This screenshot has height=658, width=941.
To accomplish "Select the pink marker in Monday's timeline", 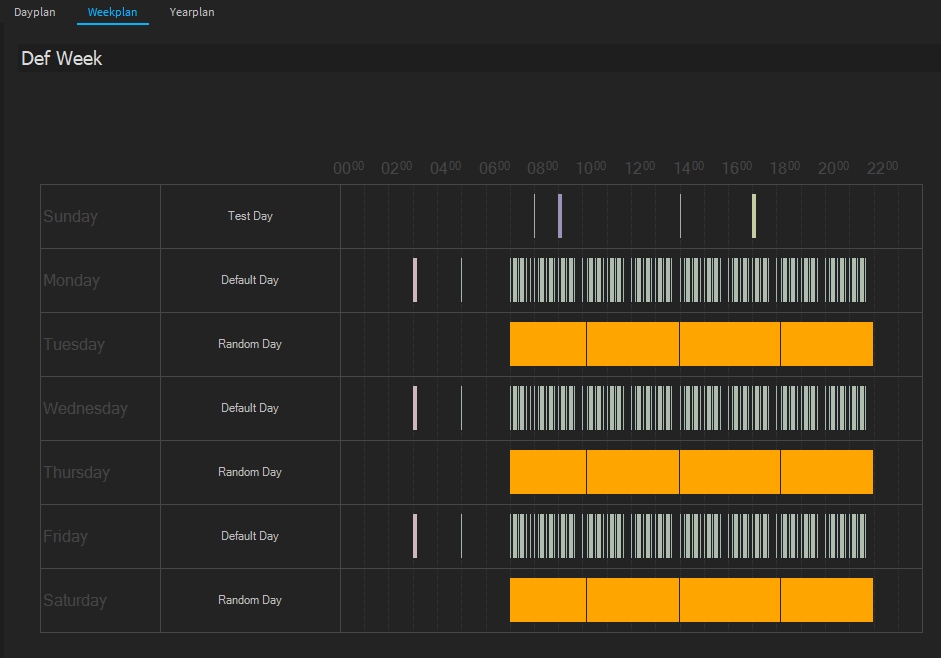I will [x=415, y=280].
